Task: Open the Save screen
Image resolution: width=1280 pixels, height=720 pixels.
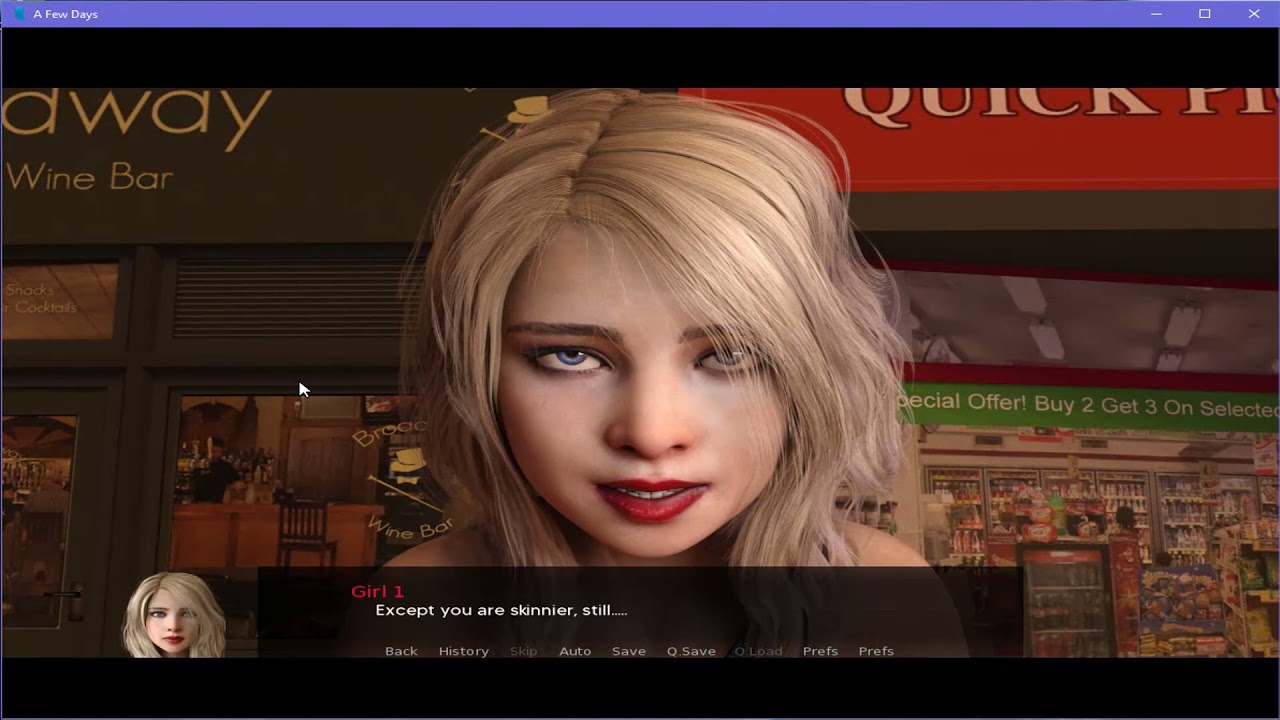Action: (x=628, y=651)
